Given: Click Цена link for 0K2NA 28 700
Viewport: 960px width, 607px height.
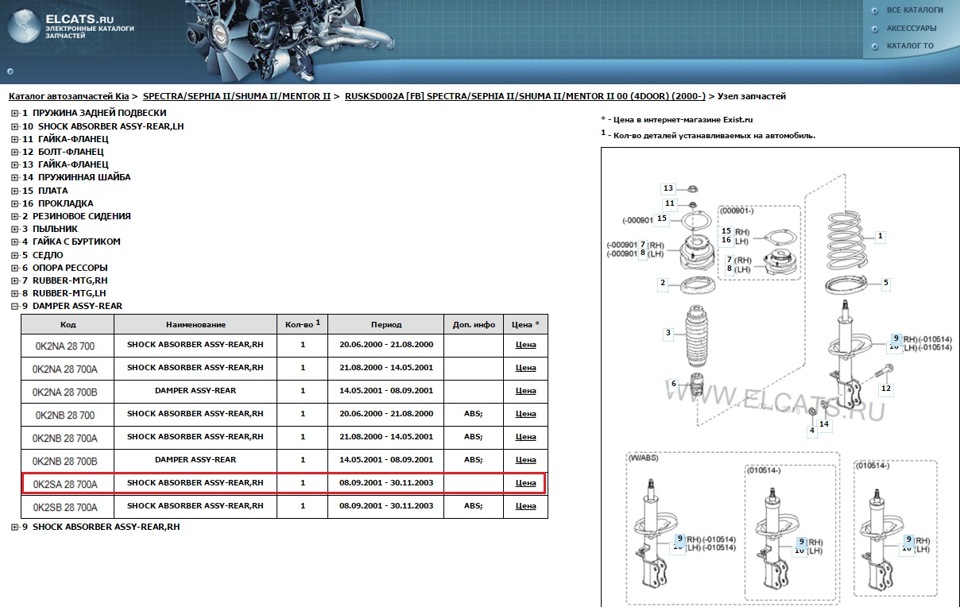Looking at the screenshot, I should (525, 345).
